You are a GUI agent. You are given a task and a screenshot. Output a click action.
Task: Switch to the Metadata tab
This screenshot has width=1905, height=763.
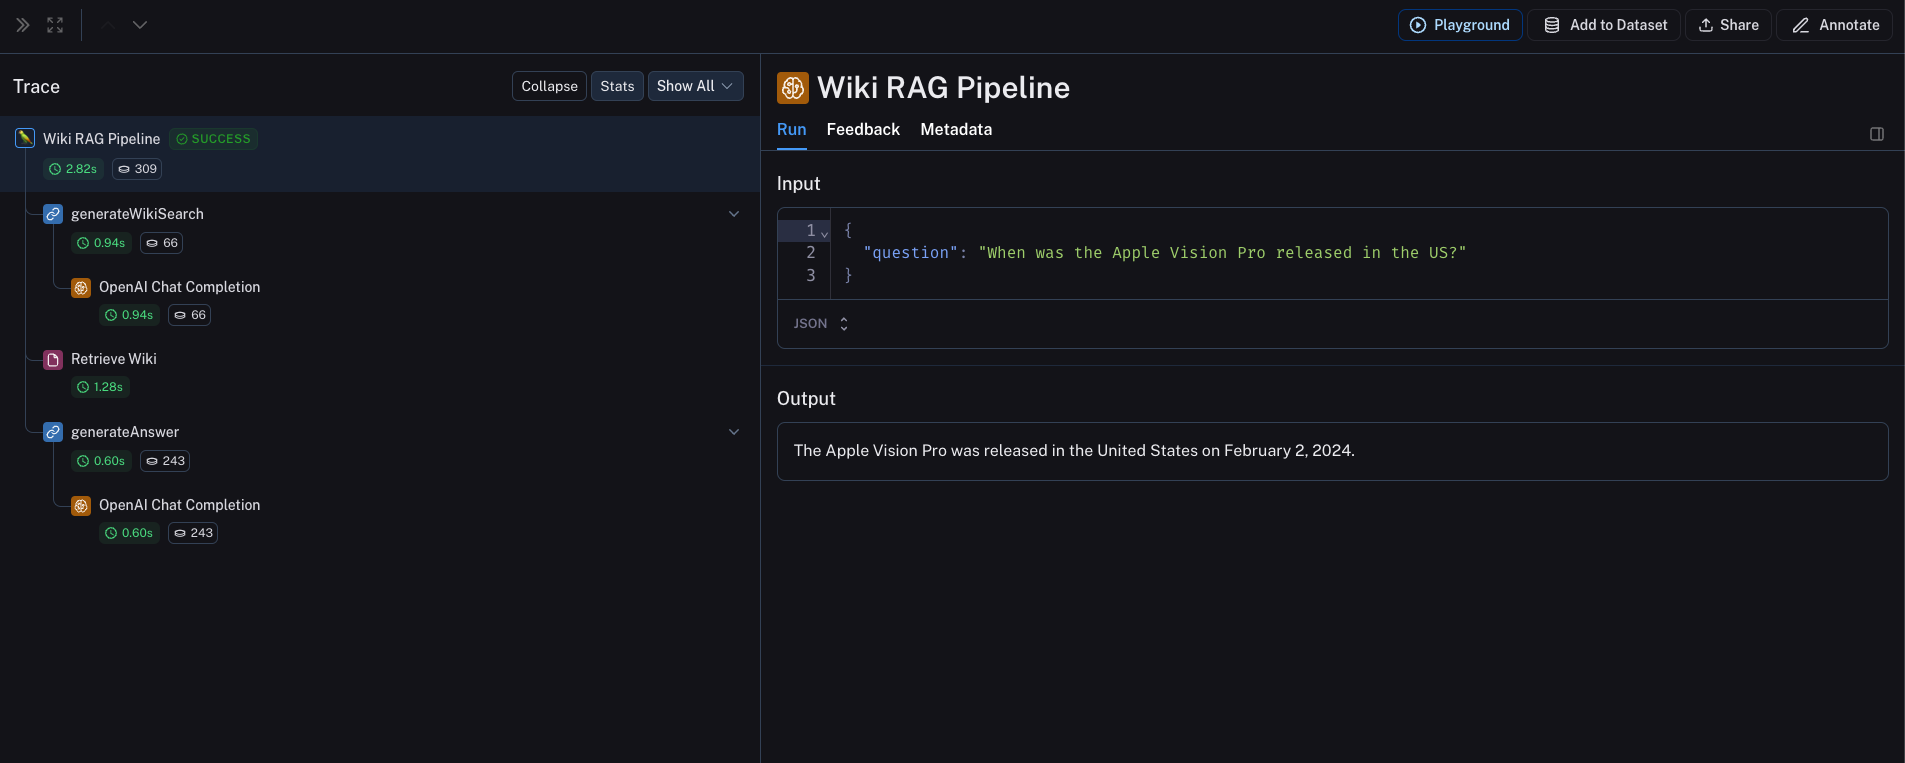pyautogui.click(x=956, y=130)
